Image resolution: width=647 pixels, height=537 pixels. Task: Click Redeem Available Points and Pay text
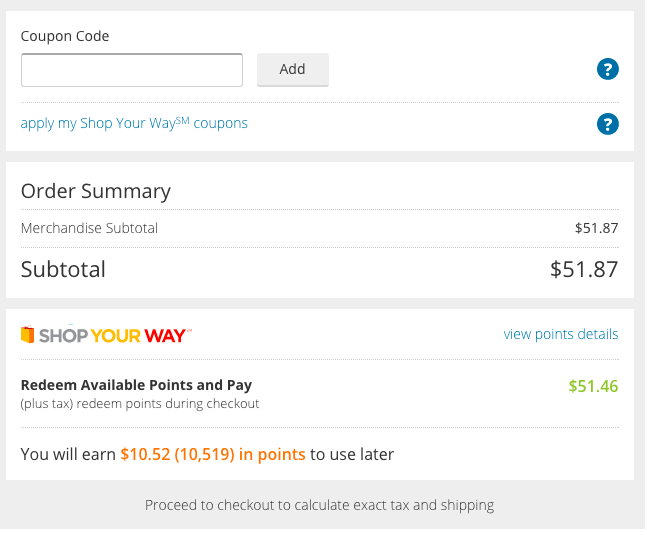[x=136, y=385]
